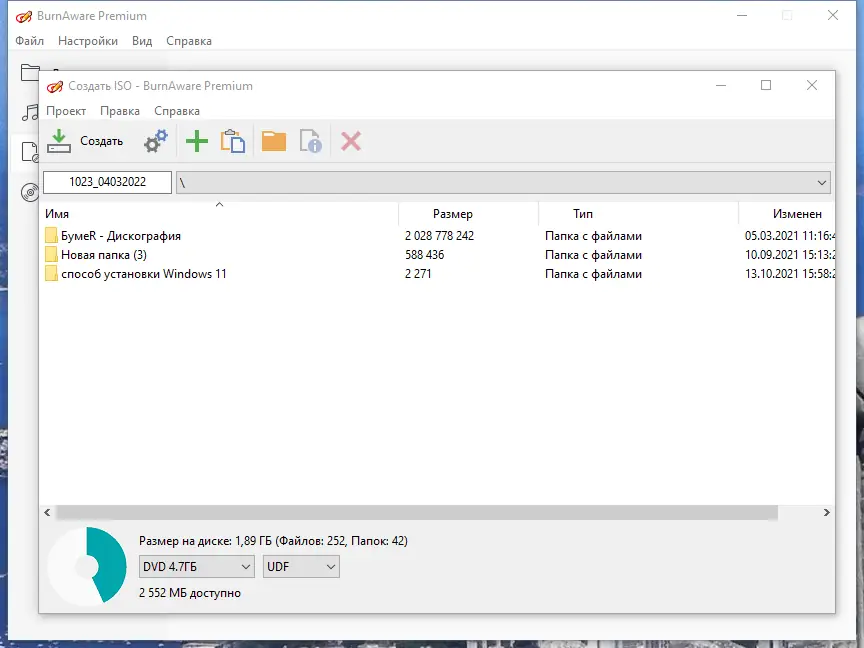Image resolution: width=864 pixels, height=648 pixels.
Task: Expand the path dropdown showing backslash
Action: click(822, 182)
